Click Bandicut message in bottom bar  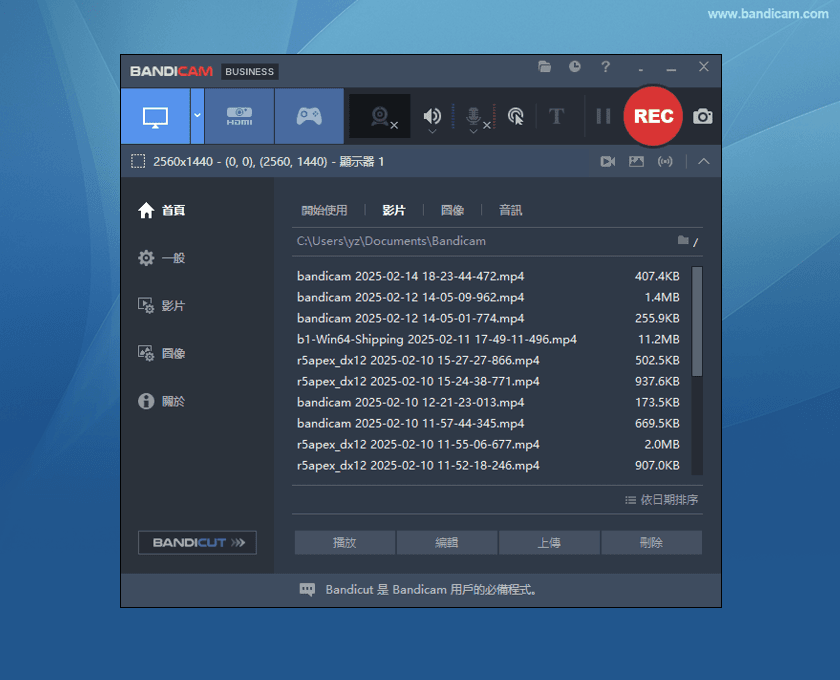click(431, 589)
